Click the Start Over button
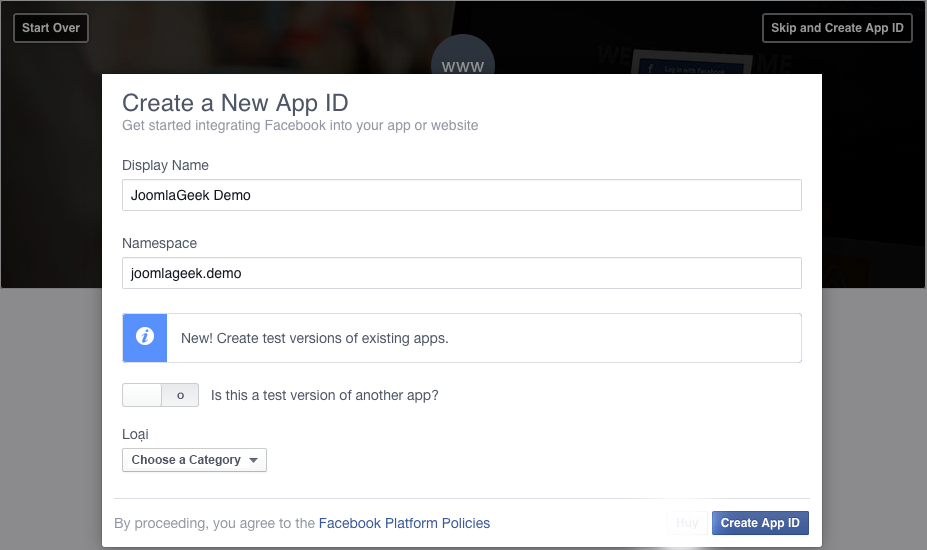Viewport: 927px width, 550px height. pos(51,28)
